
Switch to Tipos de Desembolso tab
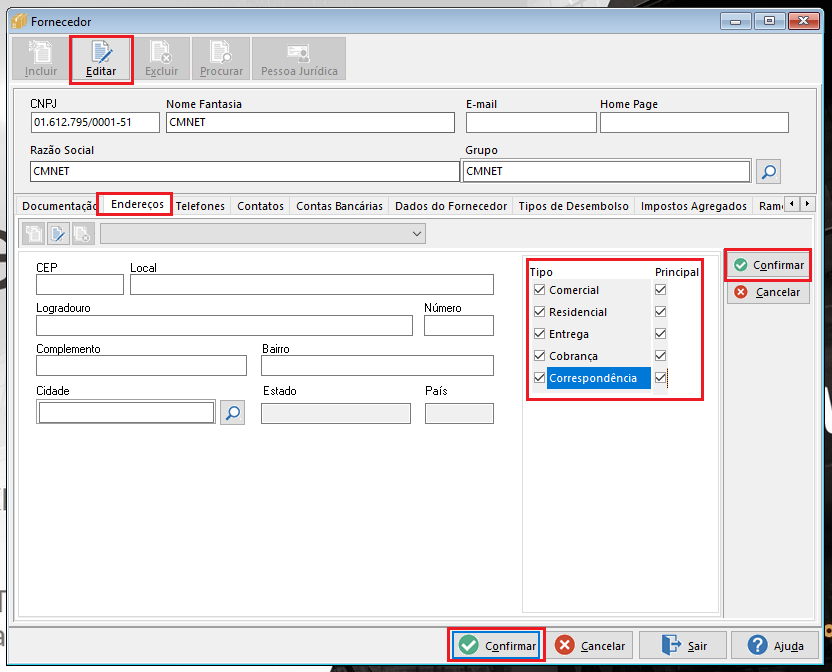point(573,206)
